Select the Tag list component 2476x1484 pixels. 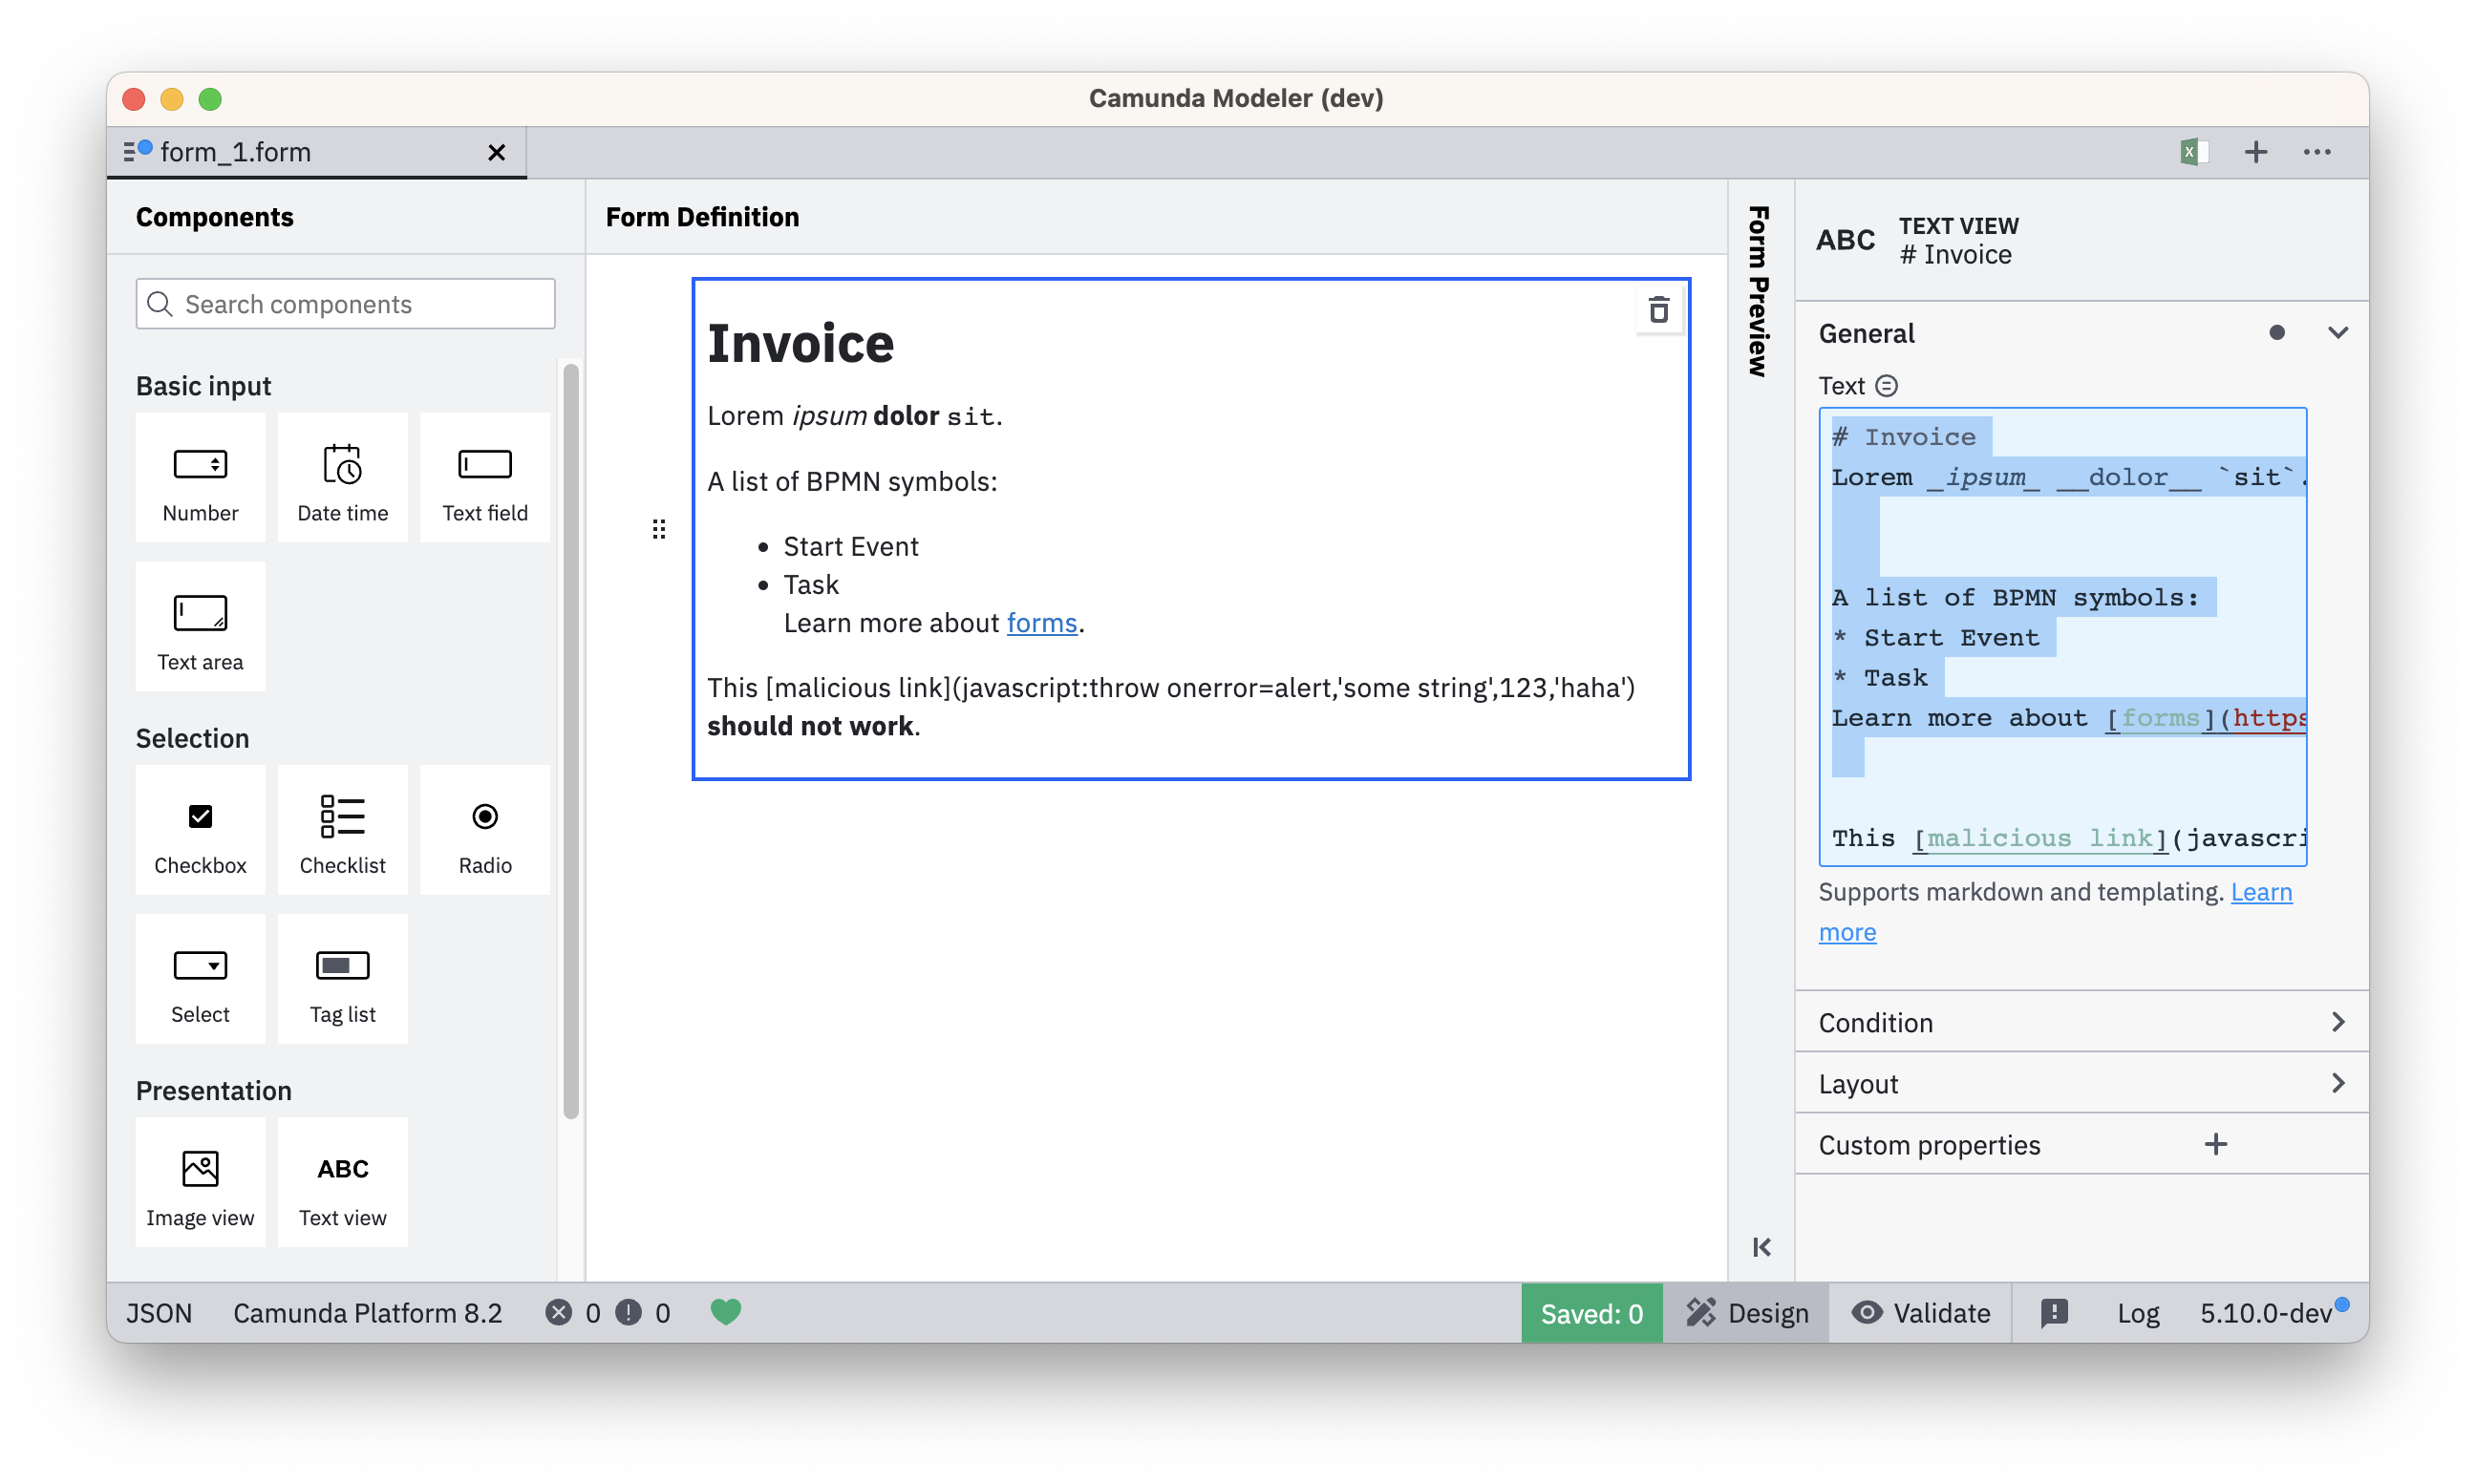pos(342,978)
